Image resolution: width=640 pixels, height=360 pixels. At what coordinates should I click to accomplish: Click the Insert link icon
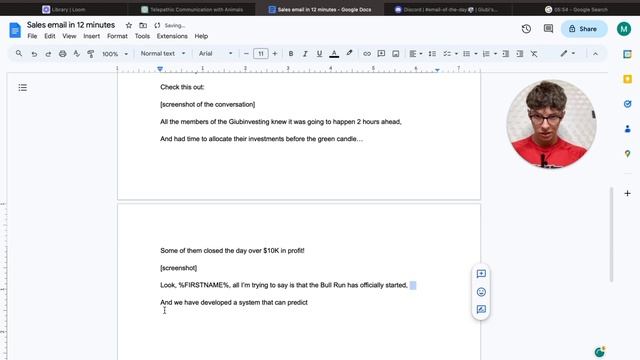point(367,53)
